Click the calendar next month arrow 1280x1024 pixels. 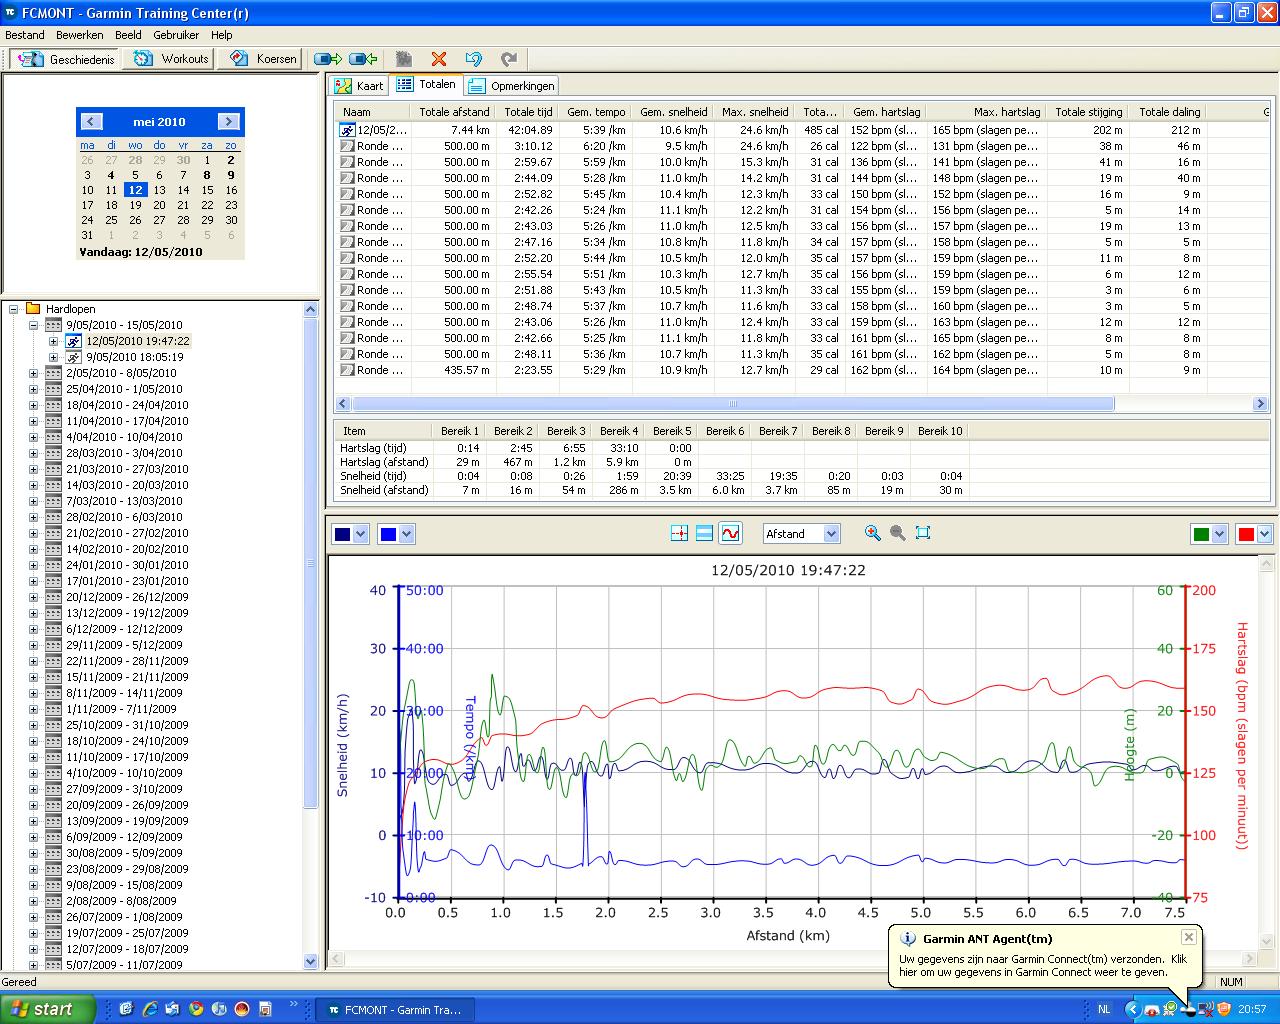pyautogui.click(x=229, y=122)
